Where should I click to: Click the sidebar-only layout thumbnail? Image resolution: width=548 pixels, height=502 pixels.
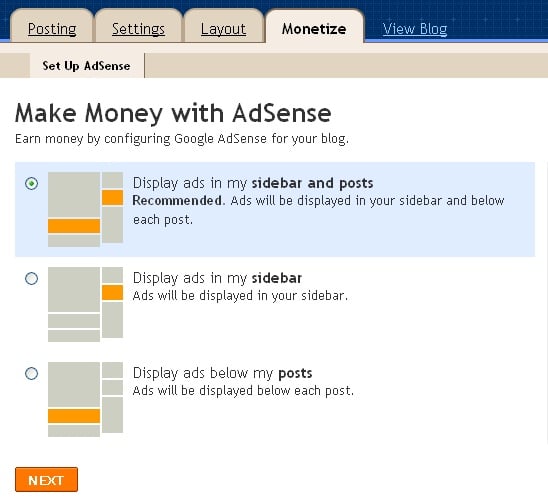[85, 304]
